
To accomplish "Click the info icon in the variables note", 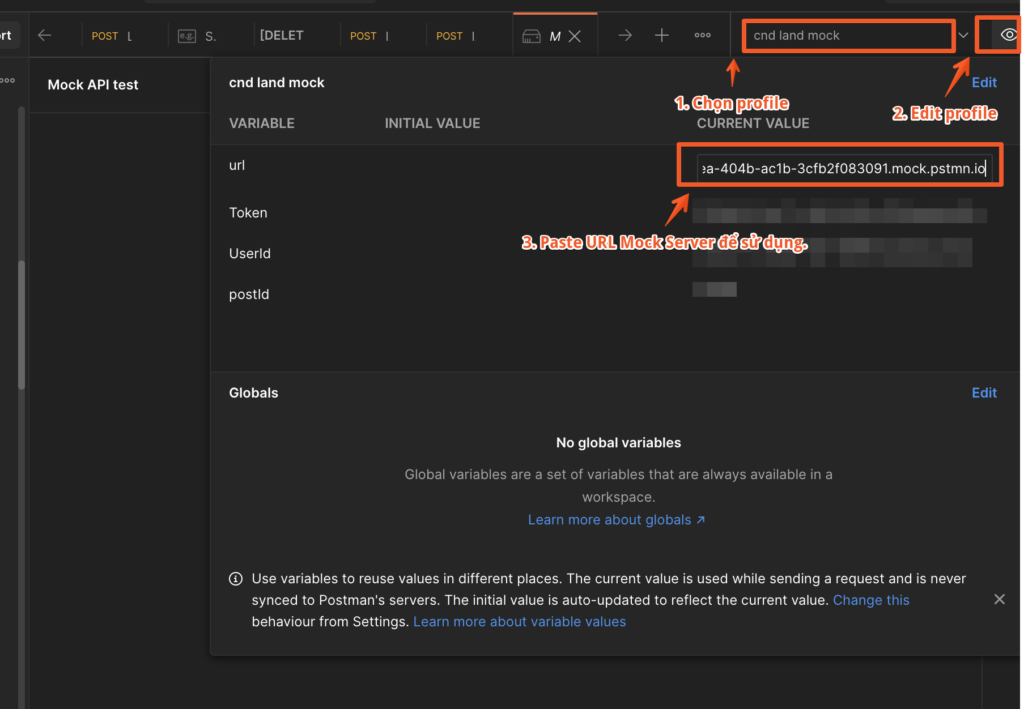I will (235, 578).
